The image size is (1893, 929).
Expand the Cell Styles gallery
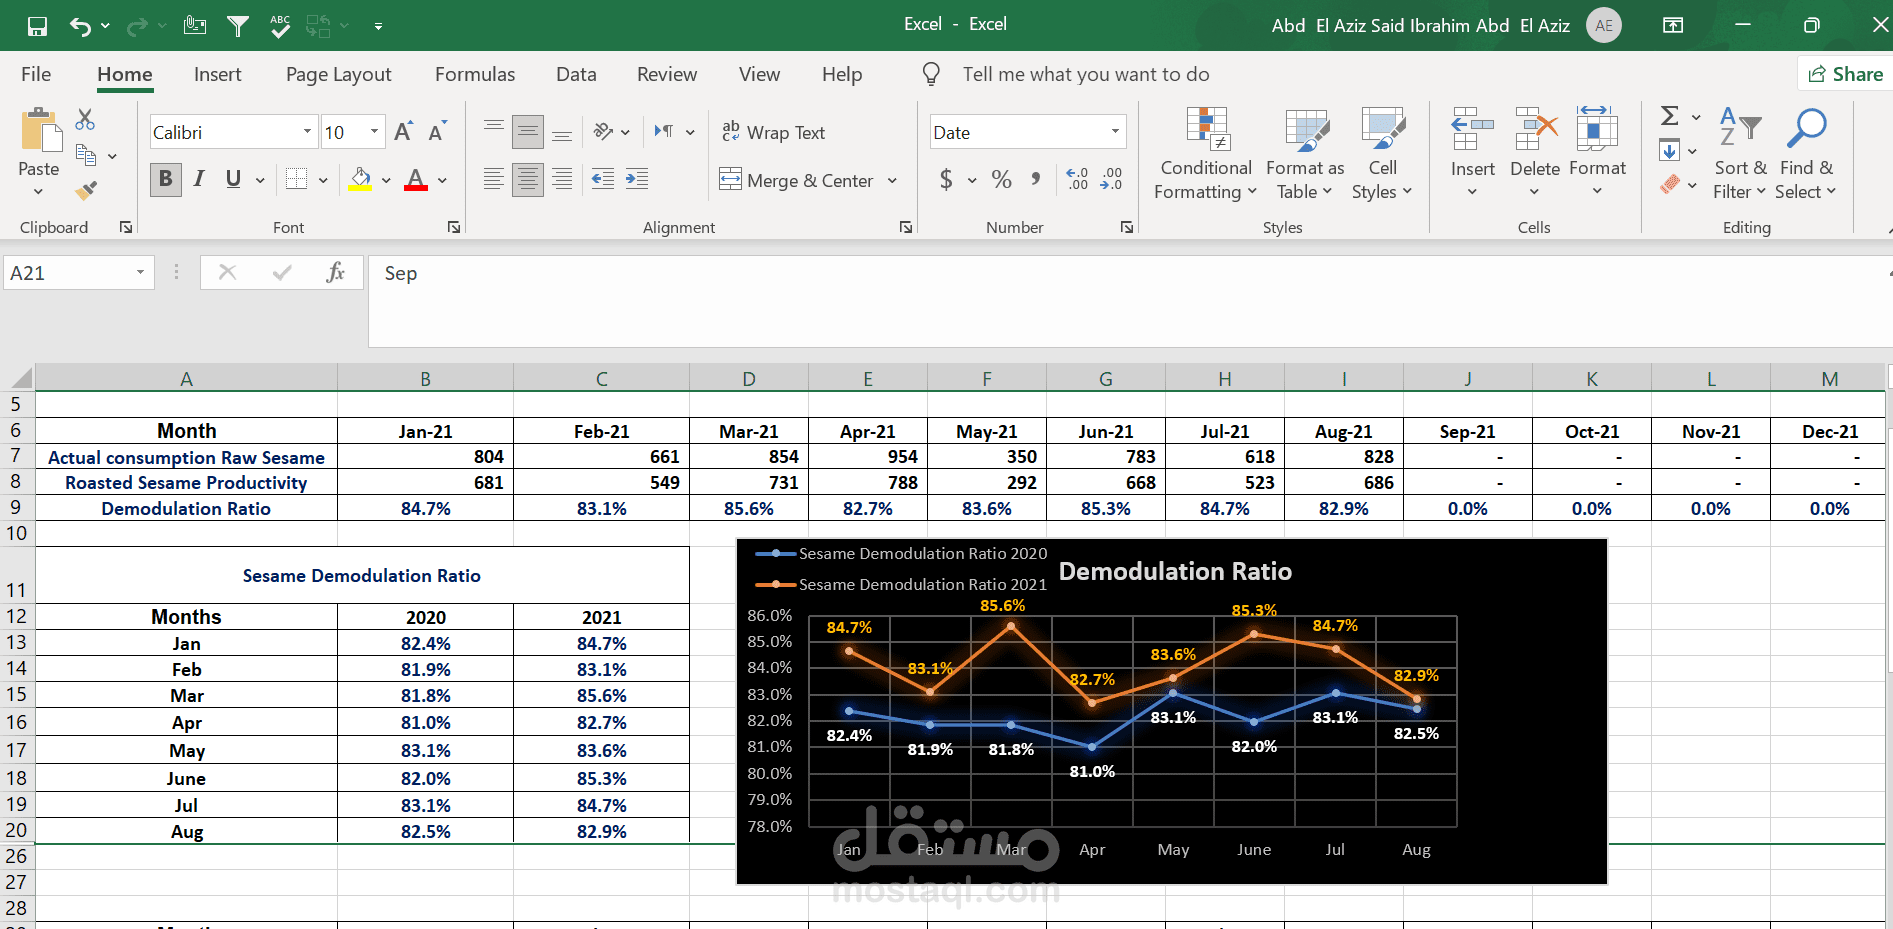[1382, 153]
